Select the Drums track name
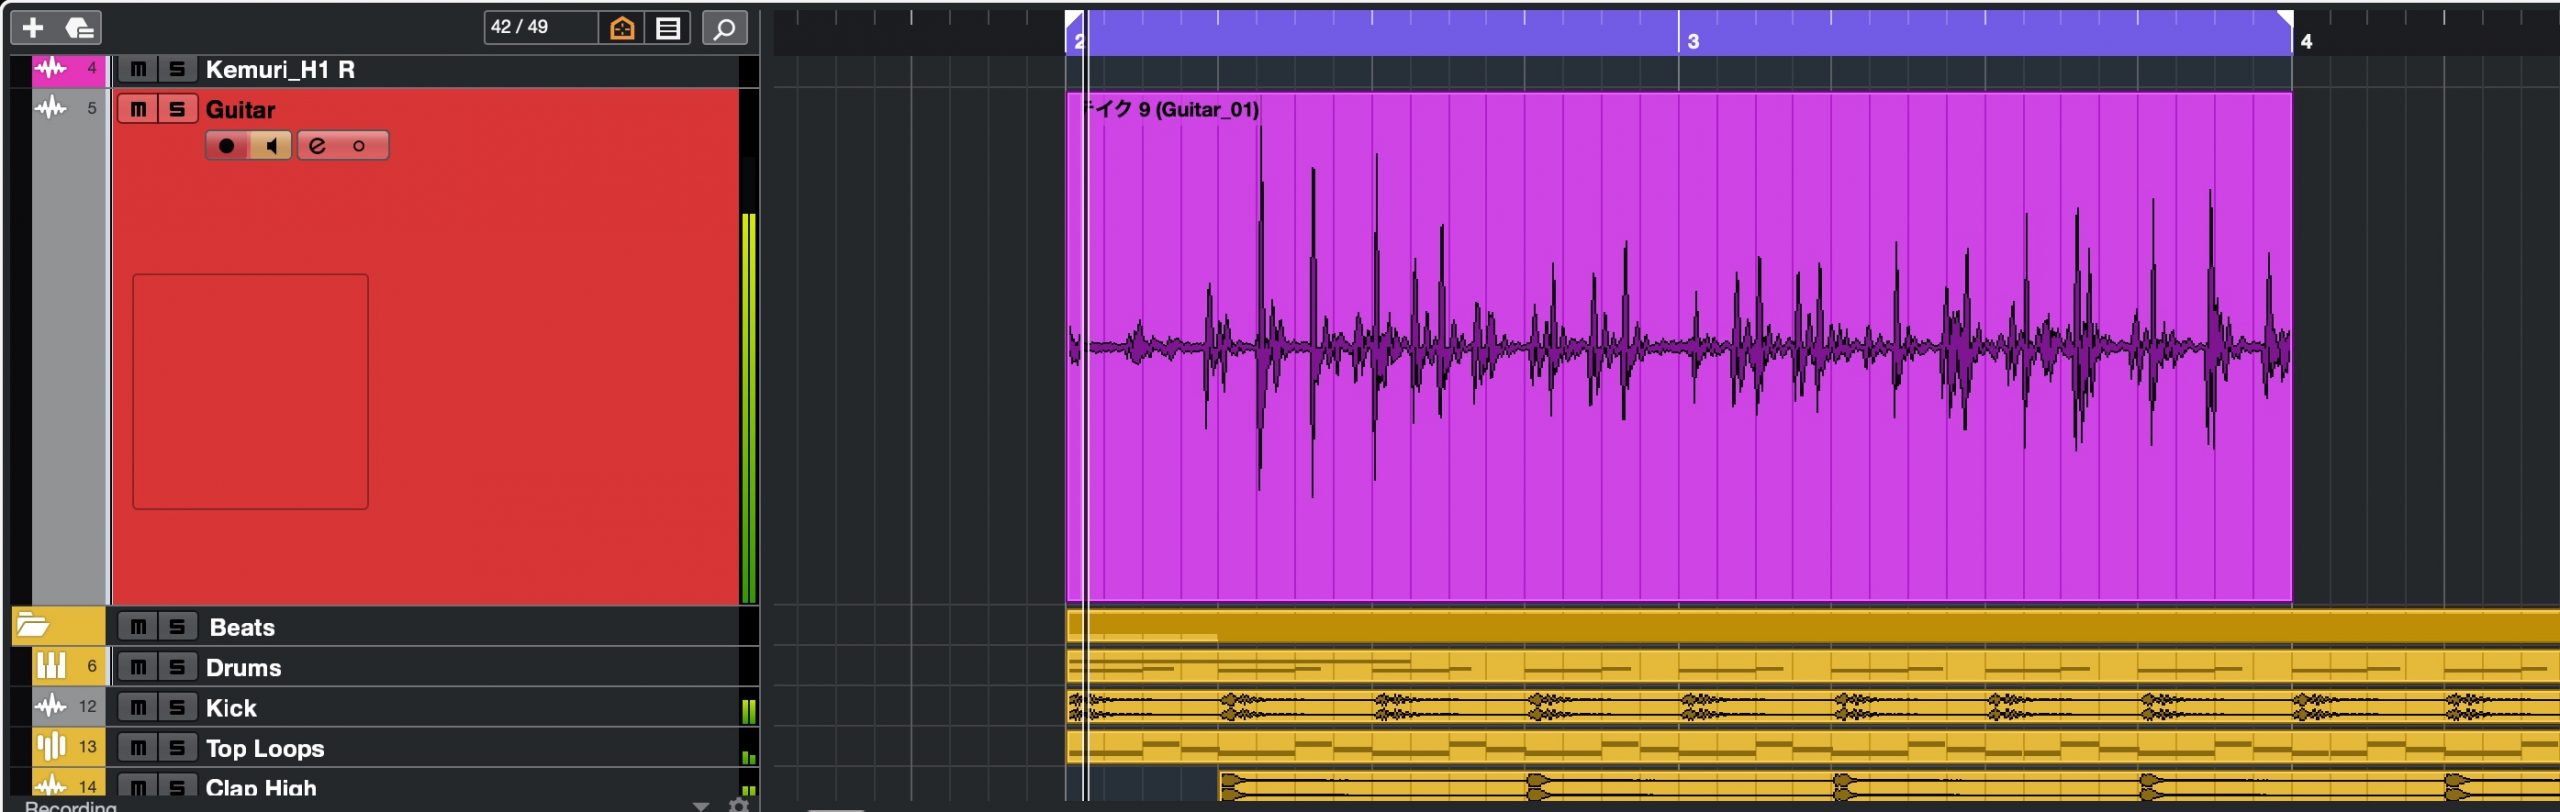The image size is (2560, 812). [243, 667]
